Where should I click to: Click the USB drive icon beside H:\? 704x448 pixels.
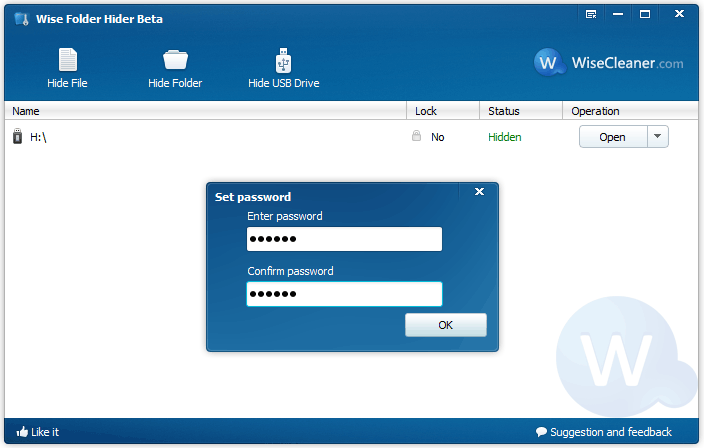[x=17, y=137]
